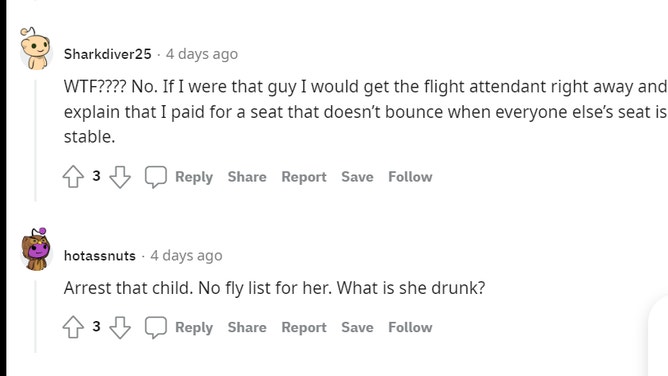Upvote hotassnuts' comment
The height and width of the screenshot is (376, 668).
coord(73,327)
